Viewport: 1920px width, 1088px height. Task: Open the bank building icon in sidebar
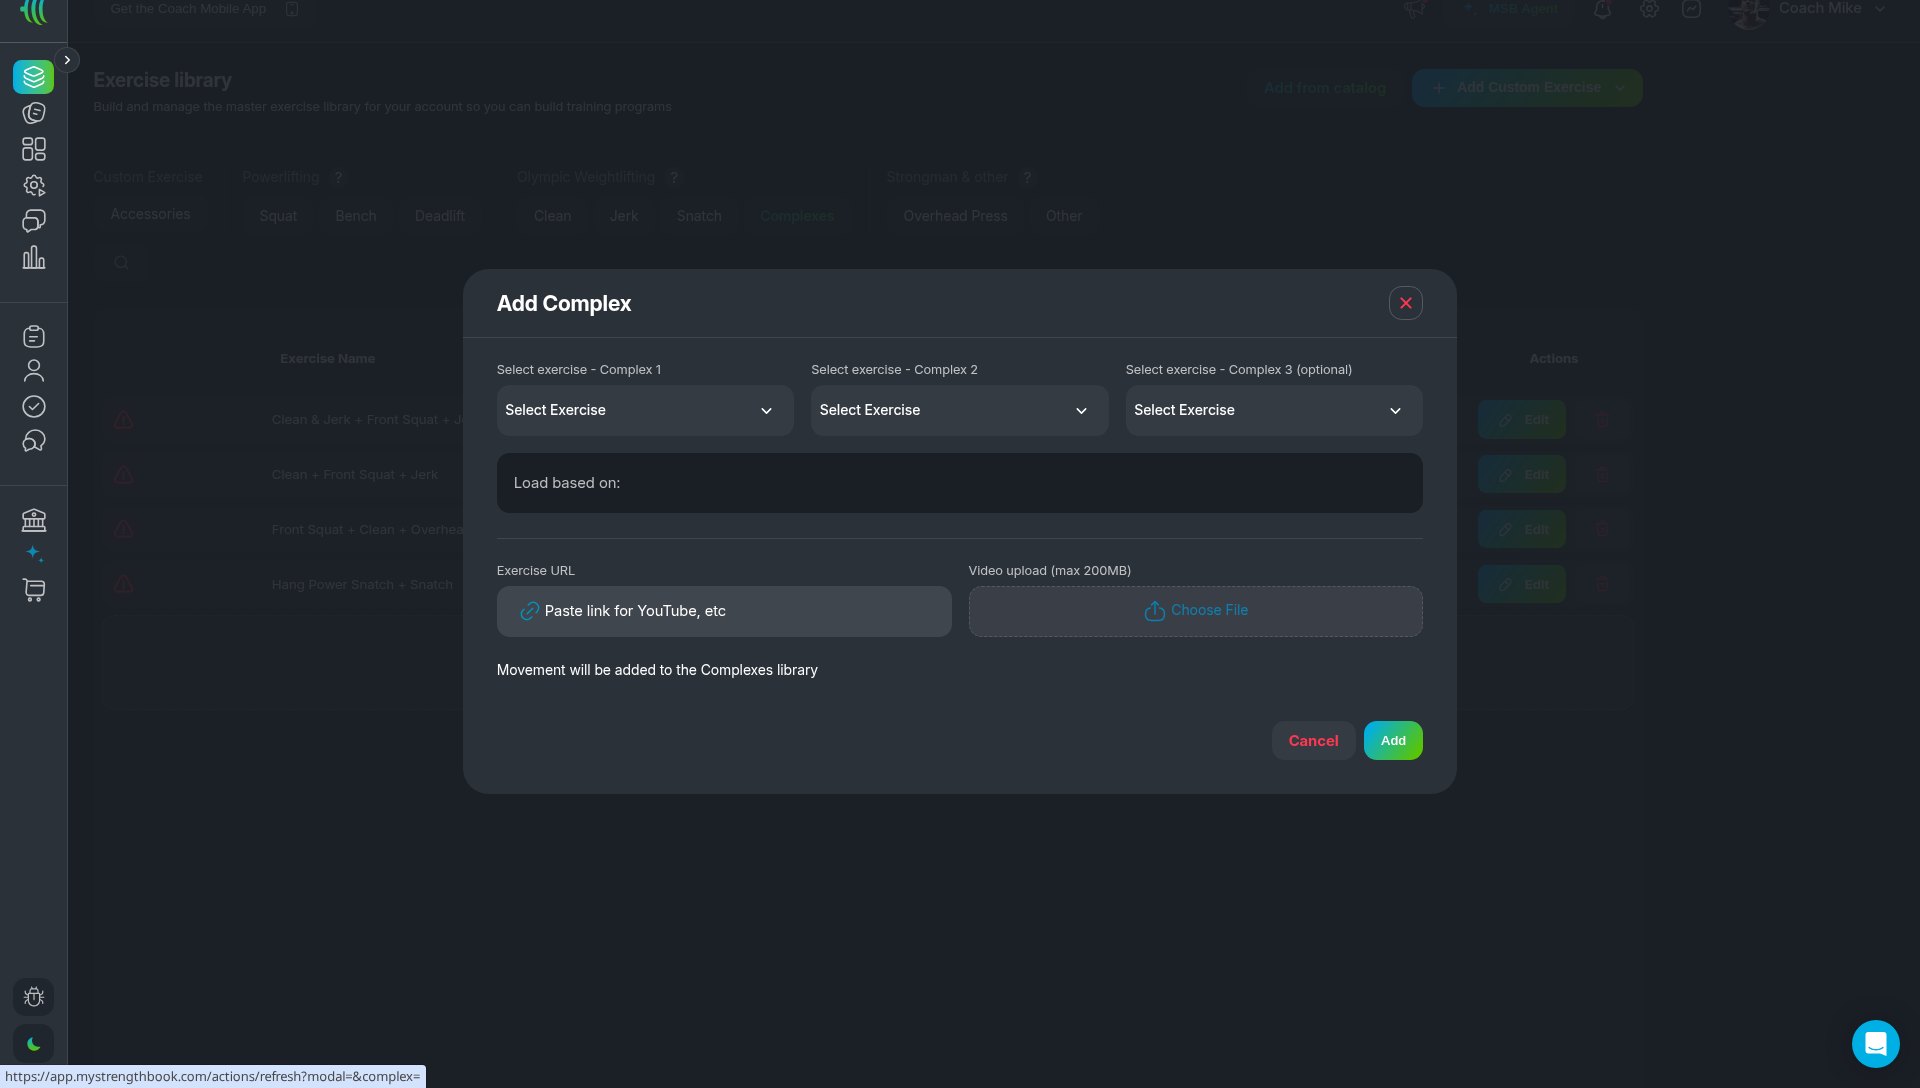[33, 519]
